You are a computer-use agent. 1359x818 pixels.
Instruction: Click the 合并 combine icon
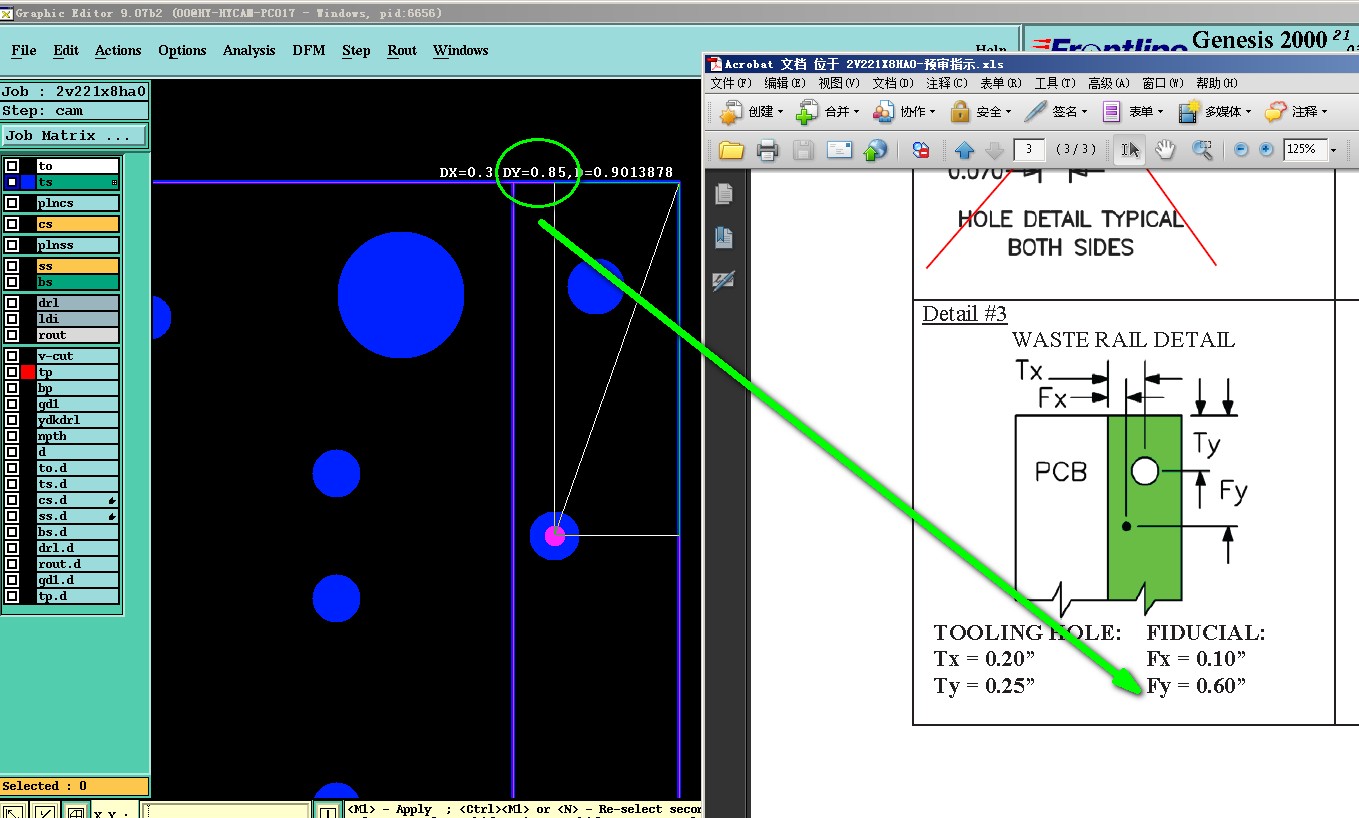click(x=807, y=111)
